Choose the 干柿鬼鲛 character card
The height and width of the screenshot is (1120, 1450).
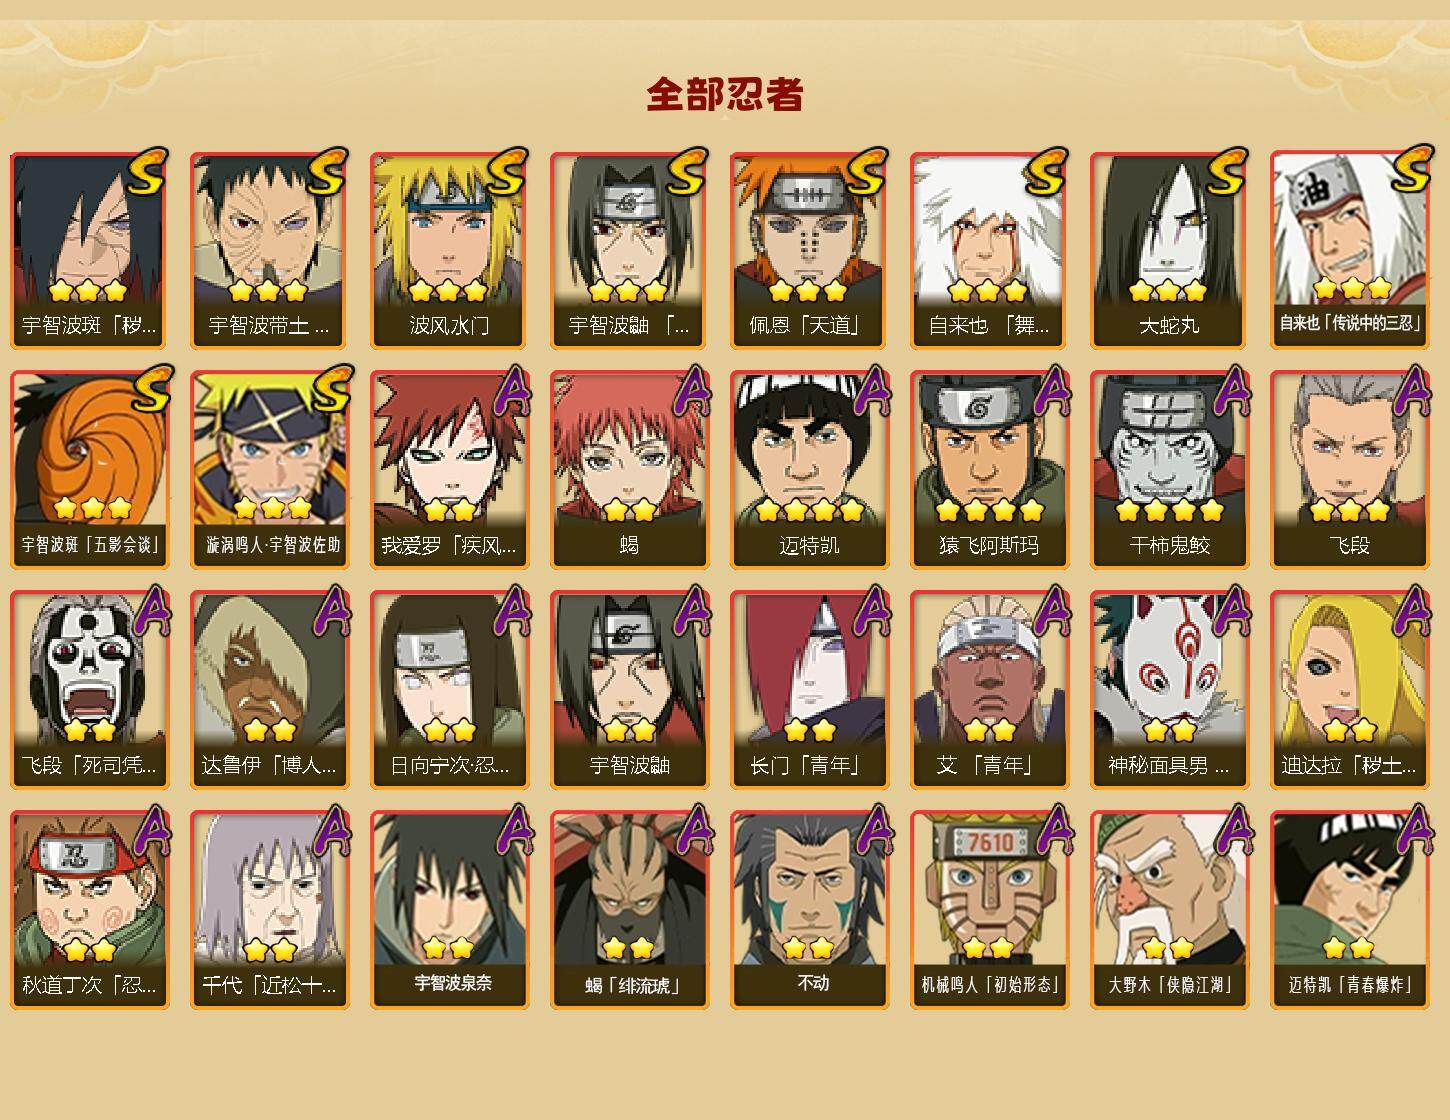(x=1169, y=470)
